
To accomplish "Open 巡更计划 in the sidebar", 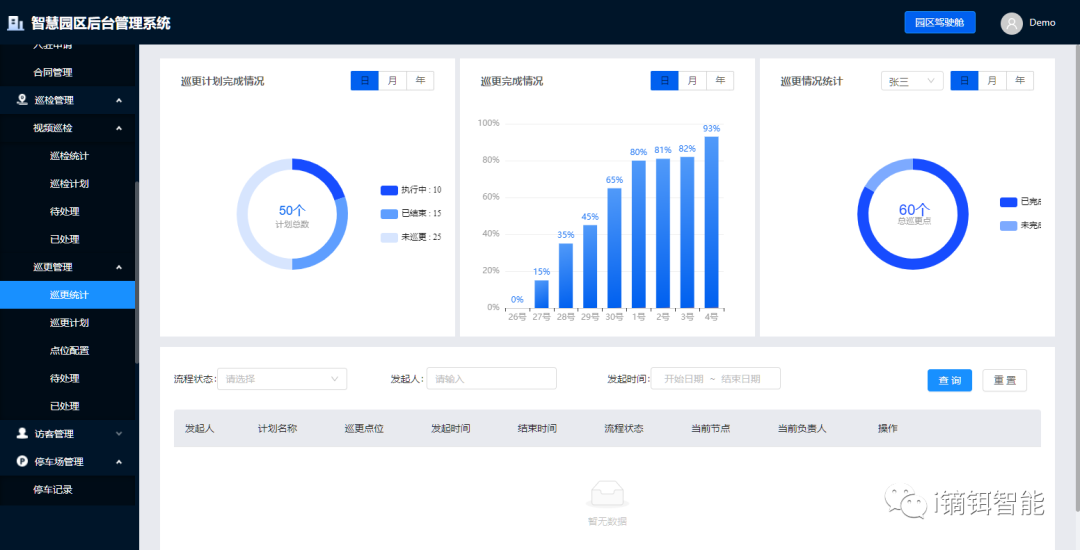I will tap(69, 323).
